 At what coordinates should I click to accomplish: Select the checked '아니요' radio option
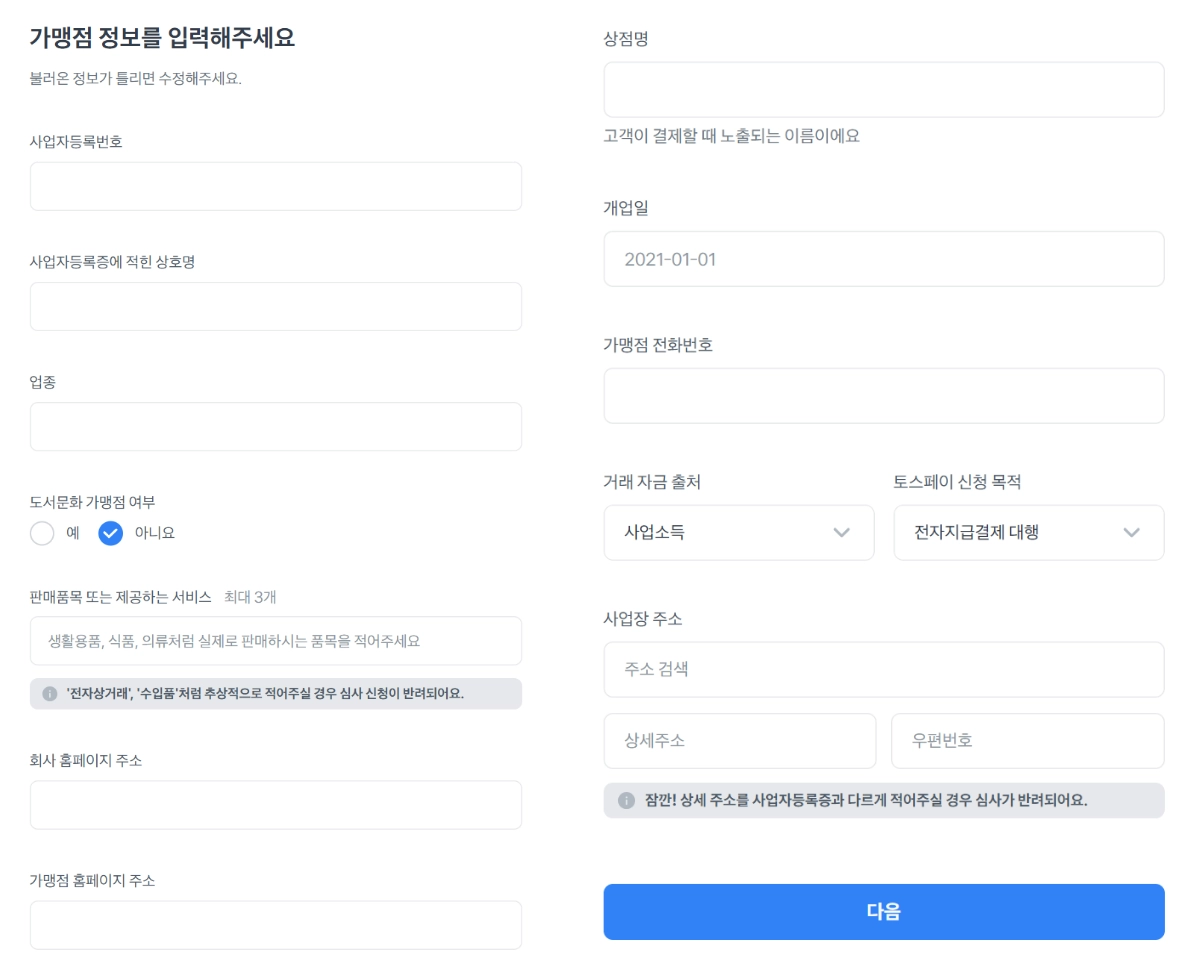coord(111,533)
